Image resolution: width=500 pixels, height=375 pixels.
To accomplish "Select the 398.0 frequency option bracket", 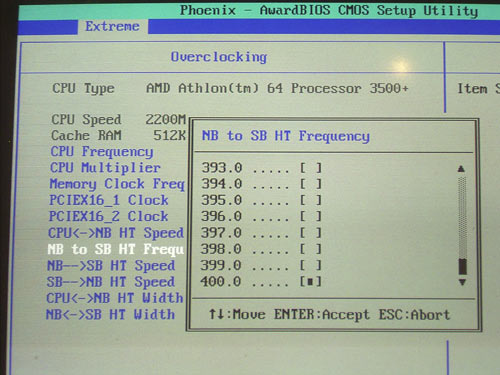I will pos(311,249).
